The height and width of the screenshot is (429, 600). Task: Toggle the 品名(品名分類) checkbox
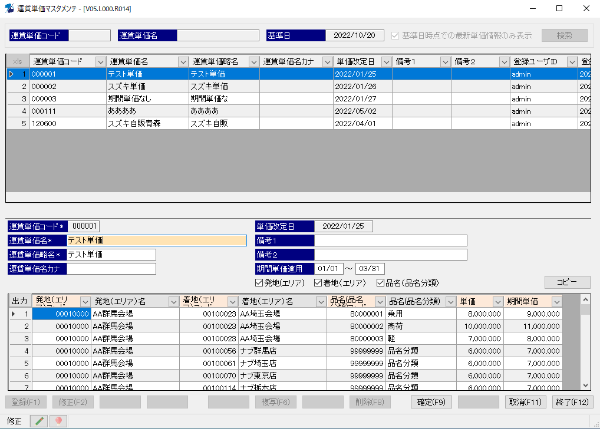coord(380,283)
